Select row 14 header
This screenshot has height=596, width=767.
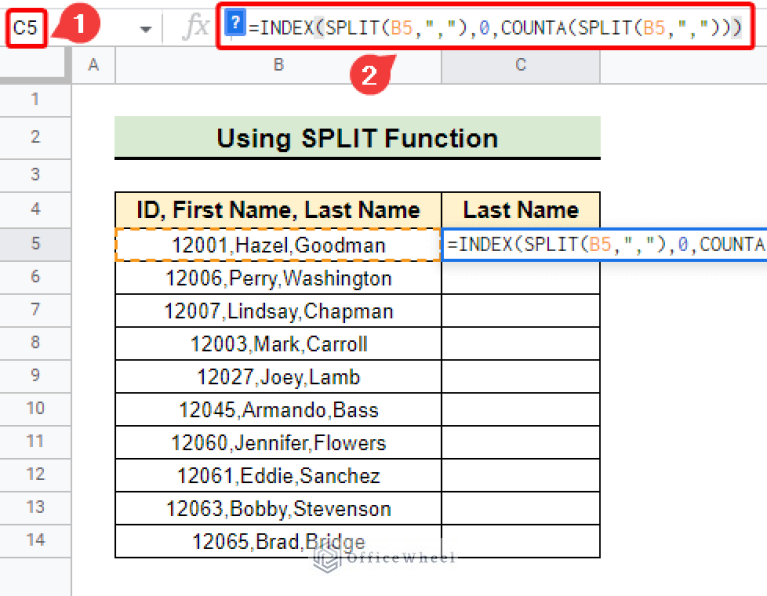35,540
